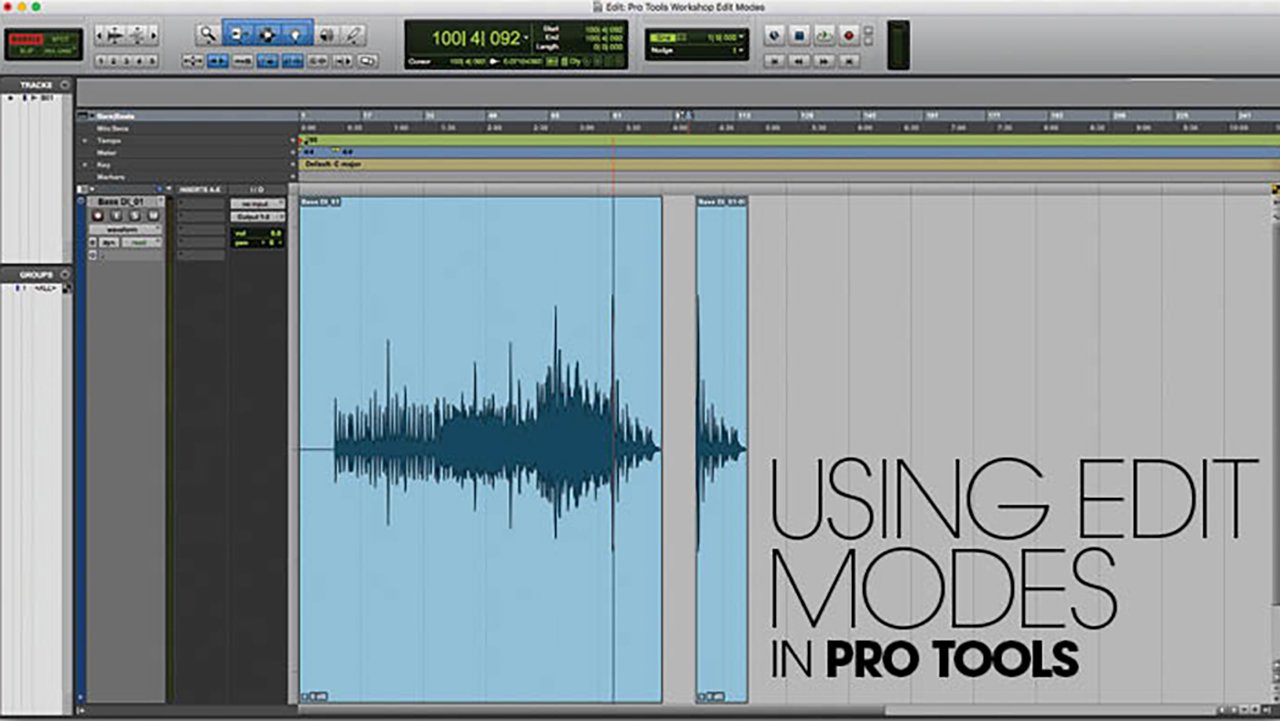Select the narrow second Bass DI_01 clip
This screenshot has width=1280, height=721.
pyautogui.click(x=722, y=449)
